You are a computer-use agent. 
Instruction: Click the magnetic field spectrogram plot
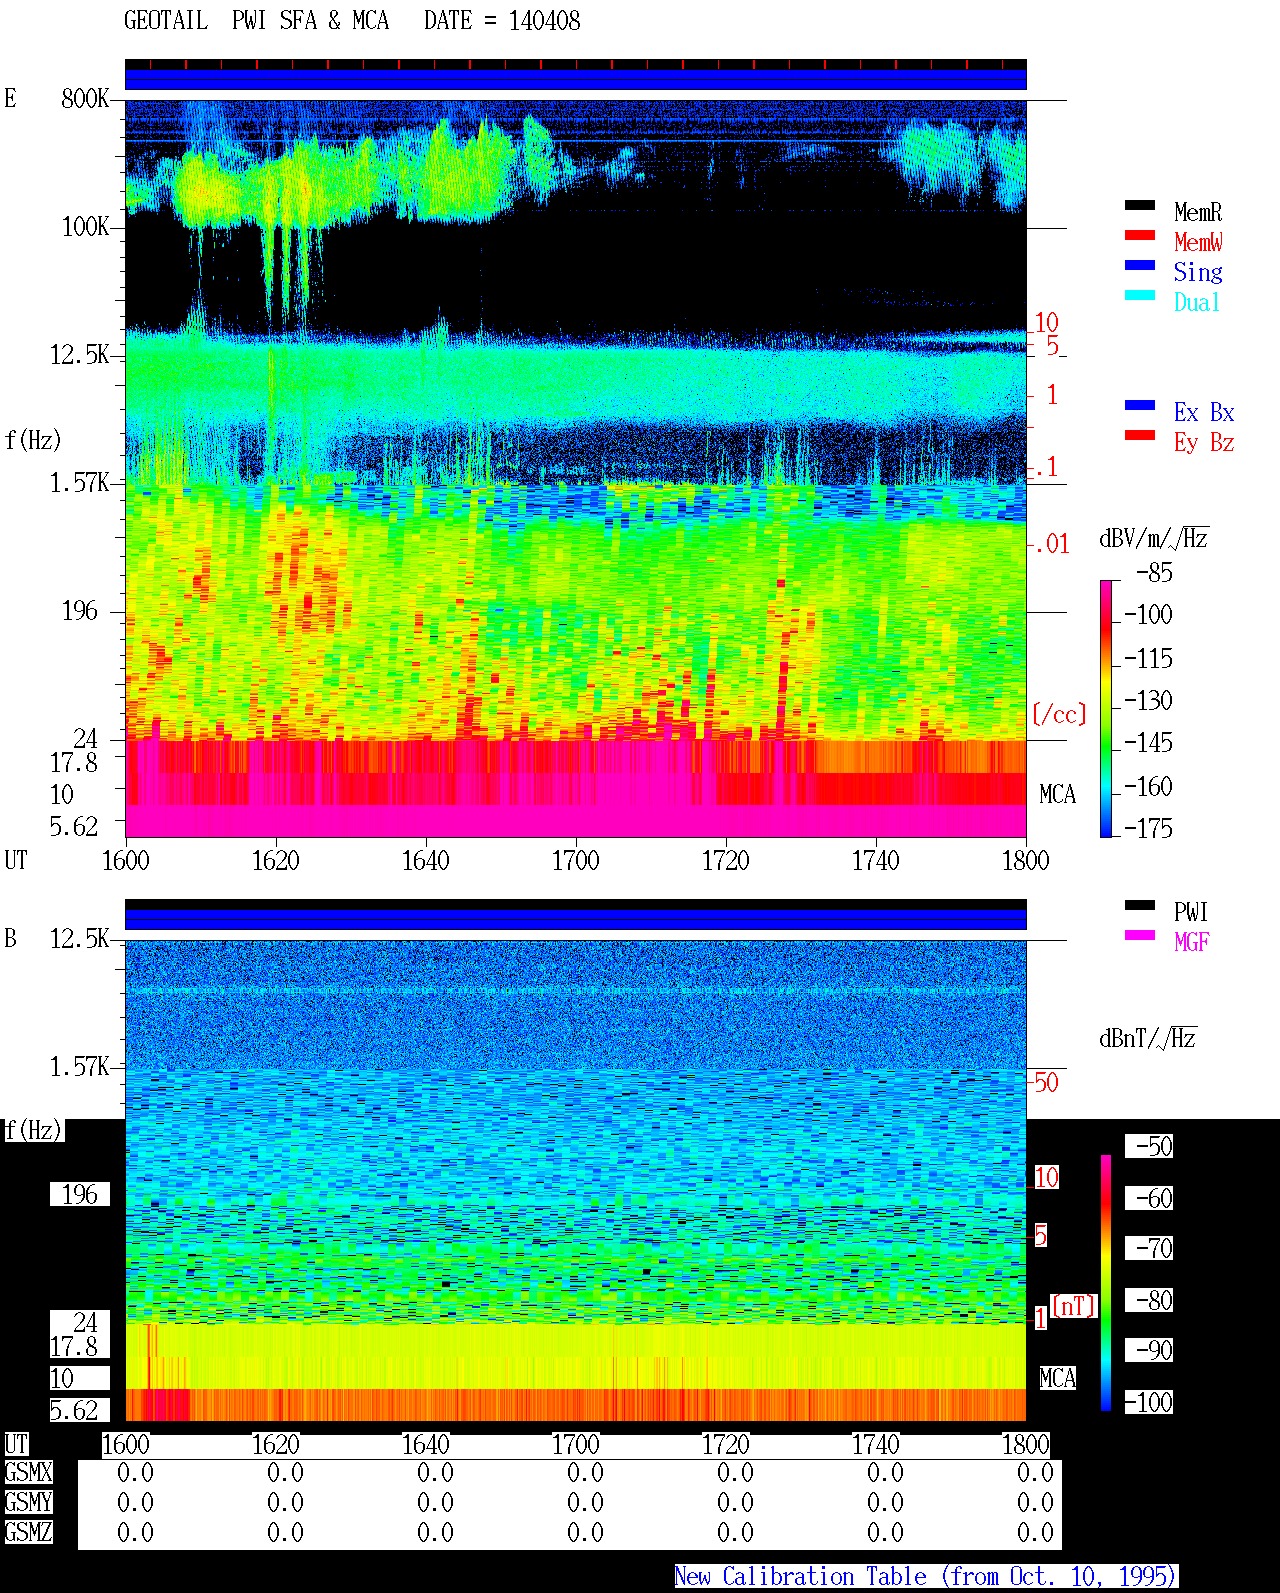(575, 1181)
